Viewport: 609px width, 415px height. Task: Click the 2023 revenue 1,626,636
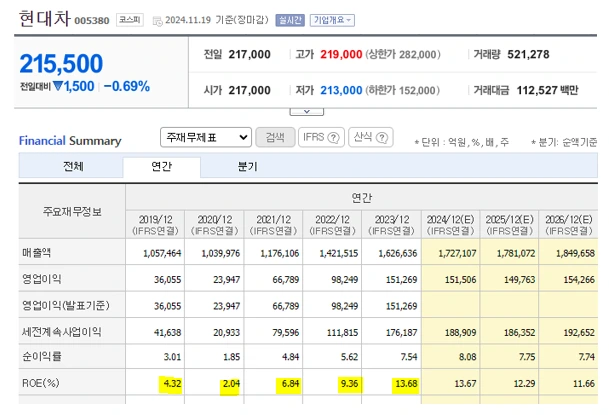tap(398, 254)
